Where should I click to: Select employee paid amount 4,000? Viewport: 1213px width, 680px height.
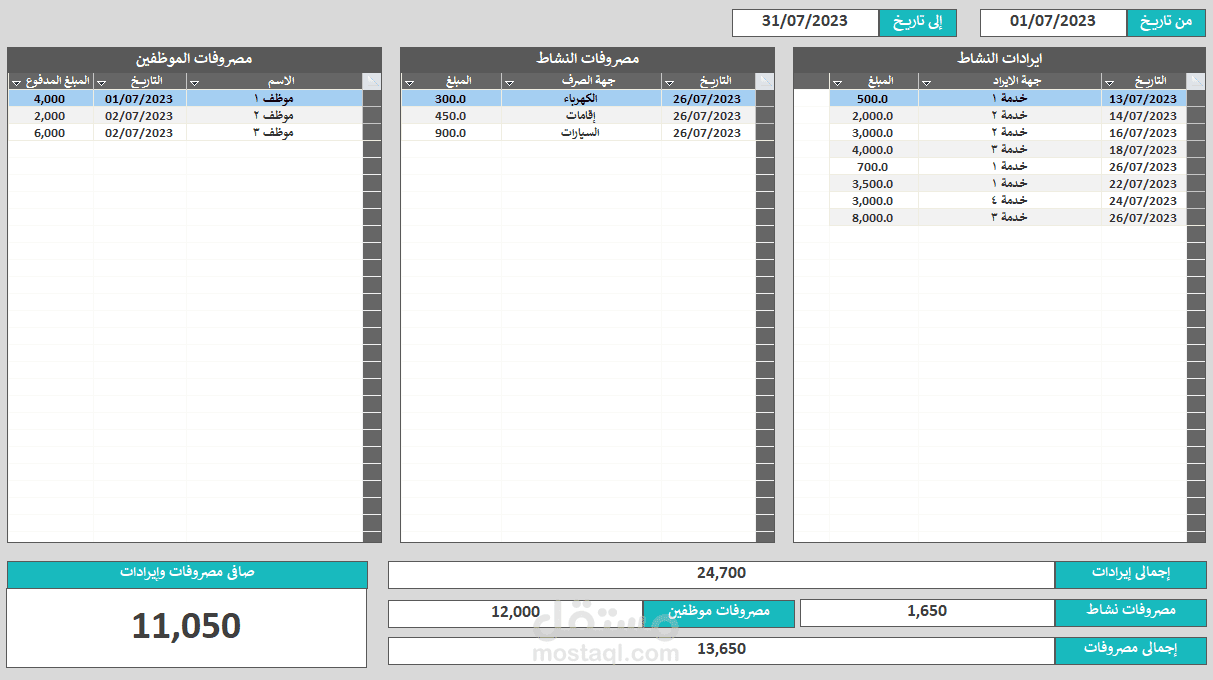pos(50,99)
